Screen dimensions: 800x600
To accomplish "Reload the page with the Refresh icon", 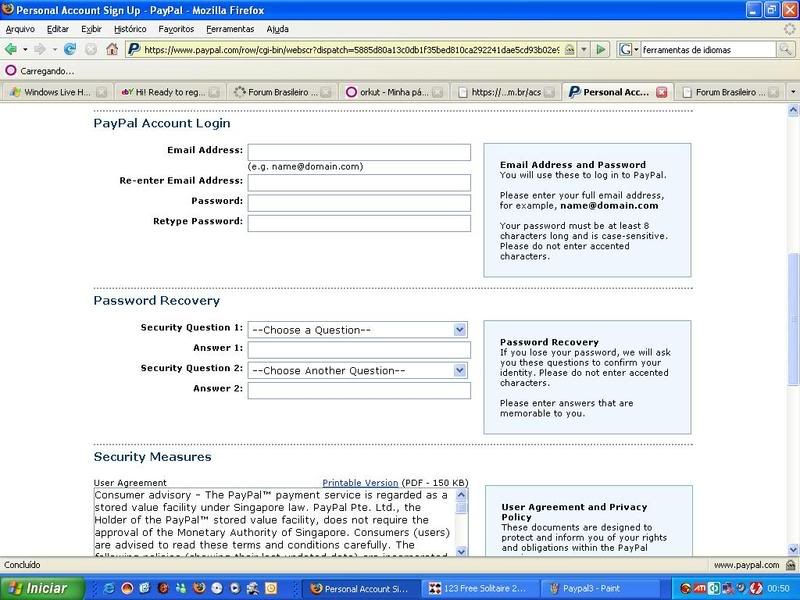I will pos(70,49).
